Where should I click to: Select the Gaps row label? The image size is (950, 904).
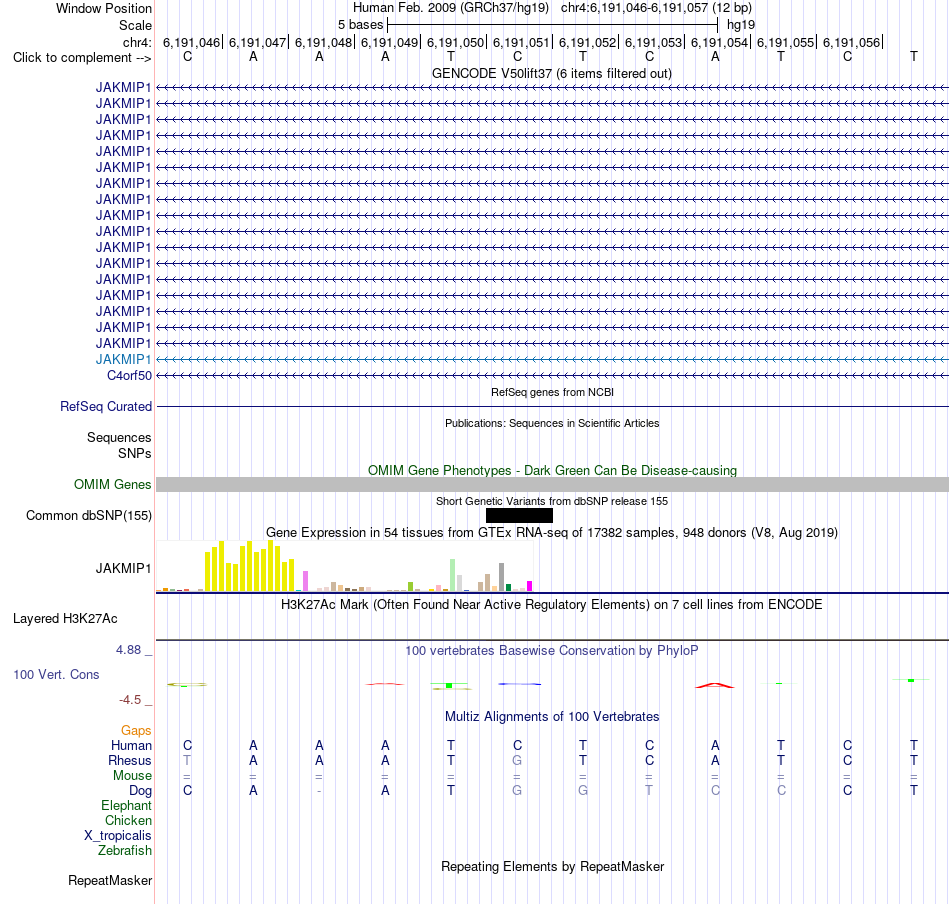click(136, 731)
